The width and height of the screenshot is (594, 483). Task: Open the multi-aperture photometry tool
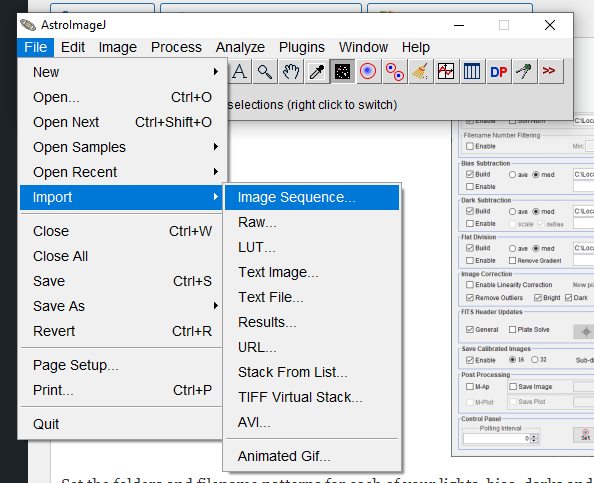click(x=394, y=71)
